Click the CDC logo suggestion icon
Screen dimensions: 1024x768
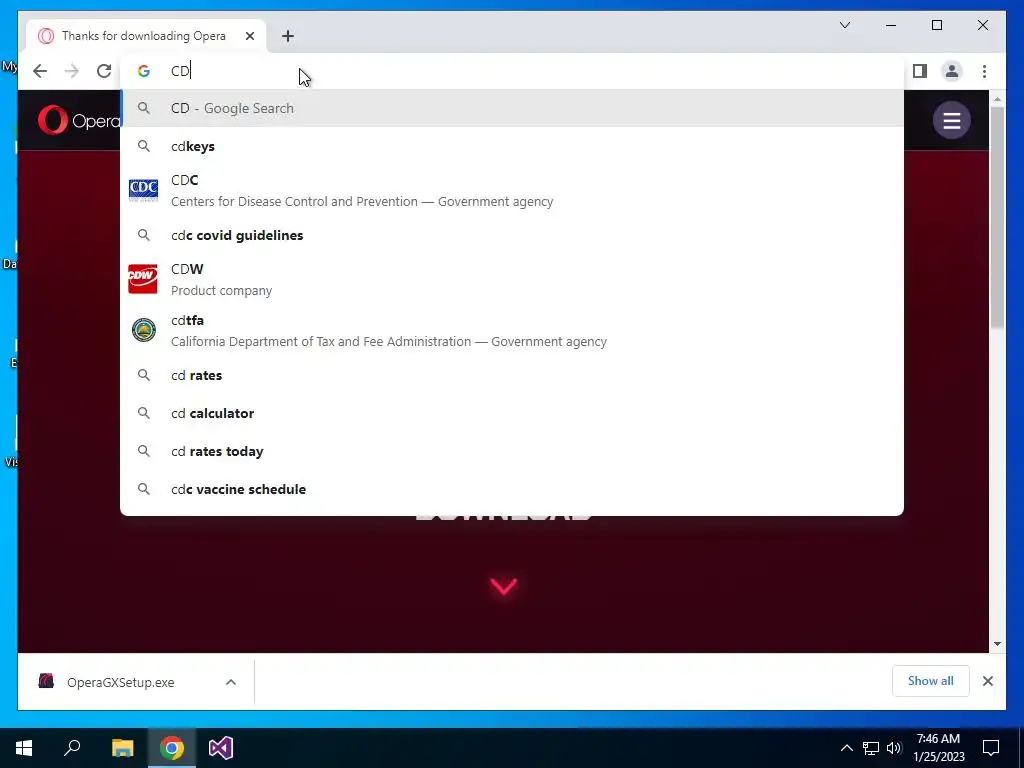(x=144, y=190)
